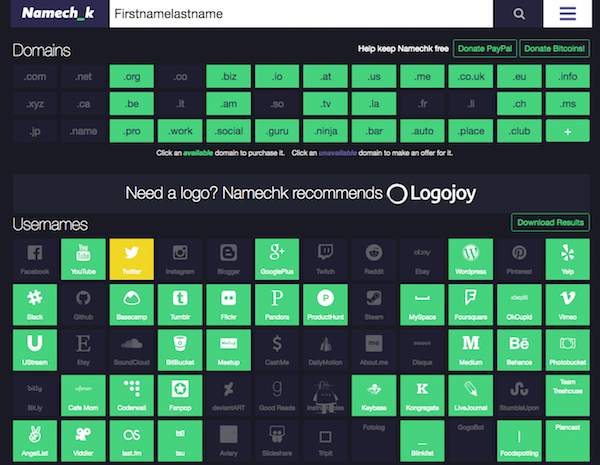Click the LiveJournal username tile
This screenshot has height=465, width=600.
tap(471, 396)
